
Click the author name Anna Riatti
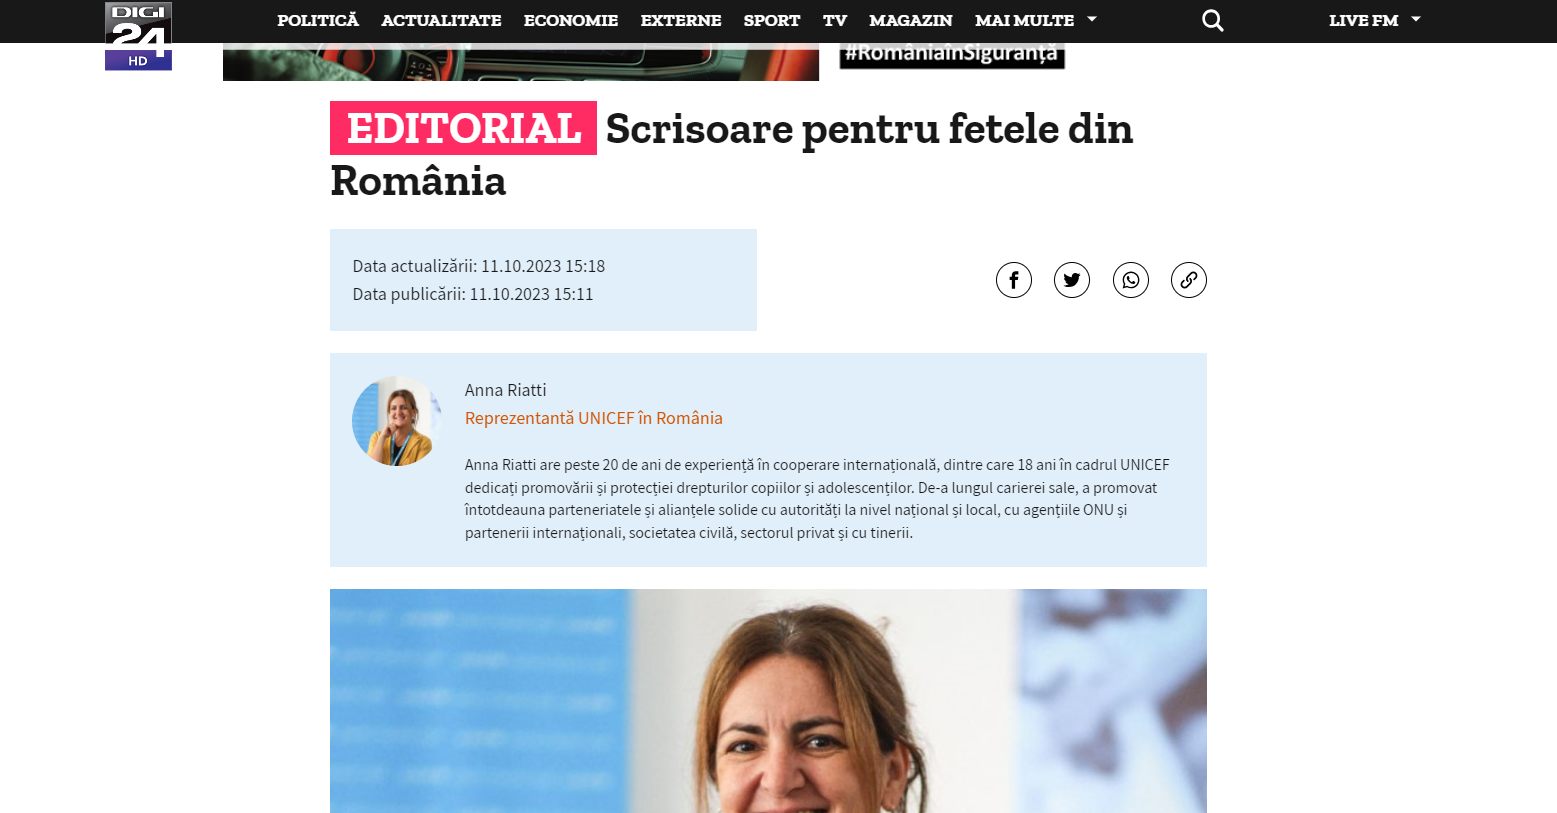coord(505,390)
